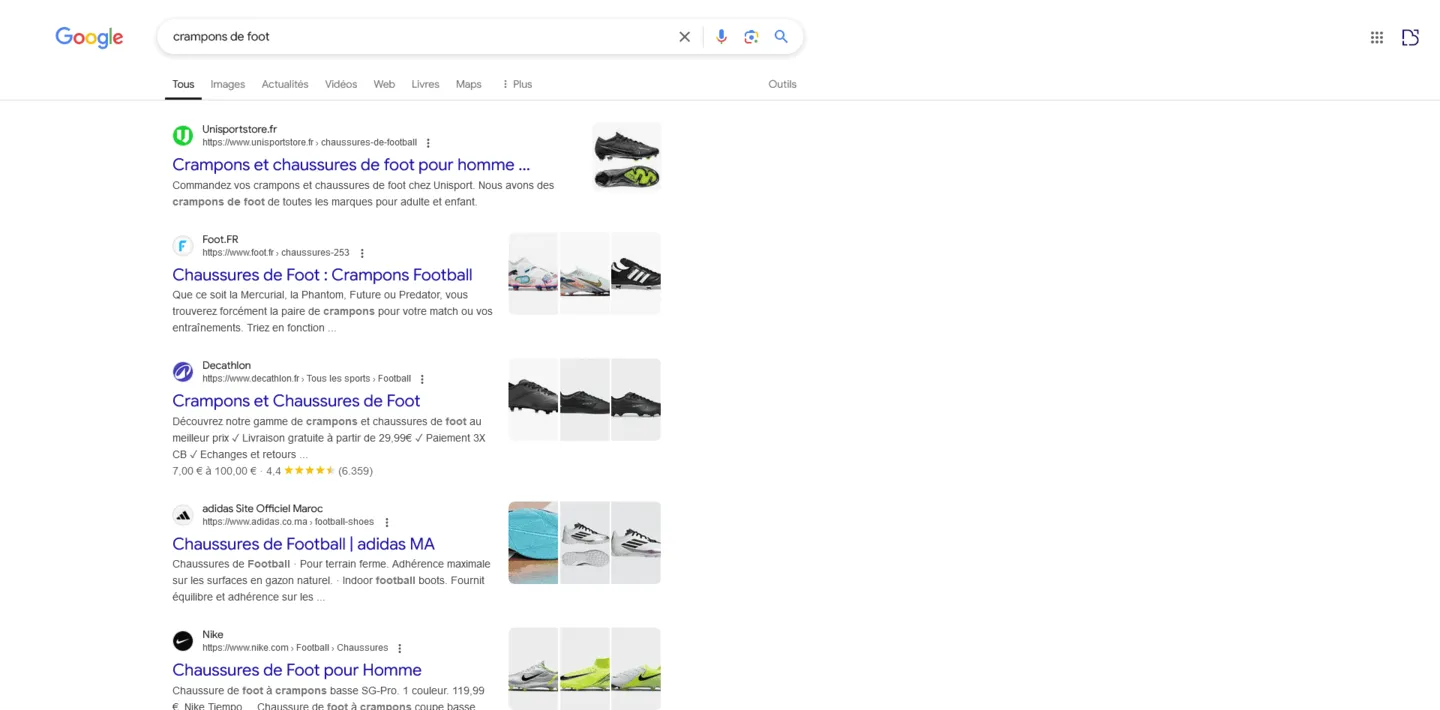
Task: Click the Foot.FR favicon
Action: pyautogui.click(x=183, y=245)
